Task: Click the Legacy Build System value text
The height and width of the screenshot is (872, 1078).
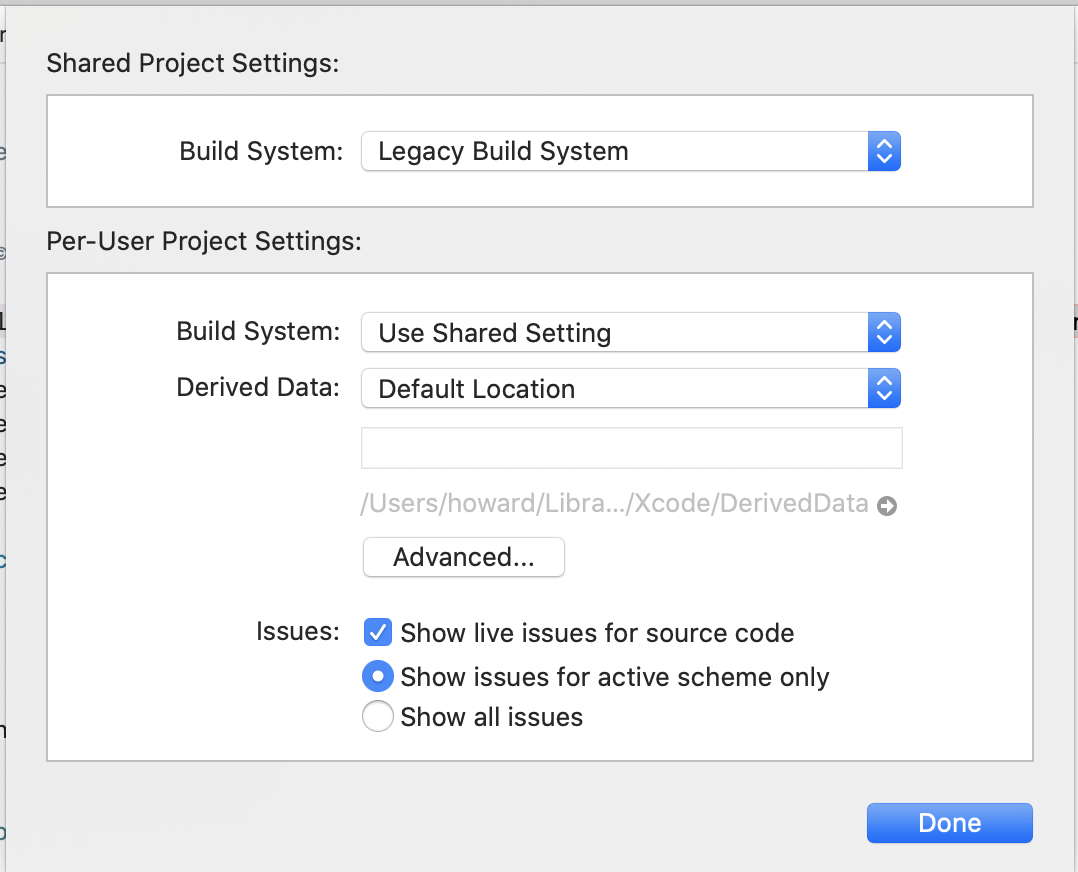Action: point(503,151)
